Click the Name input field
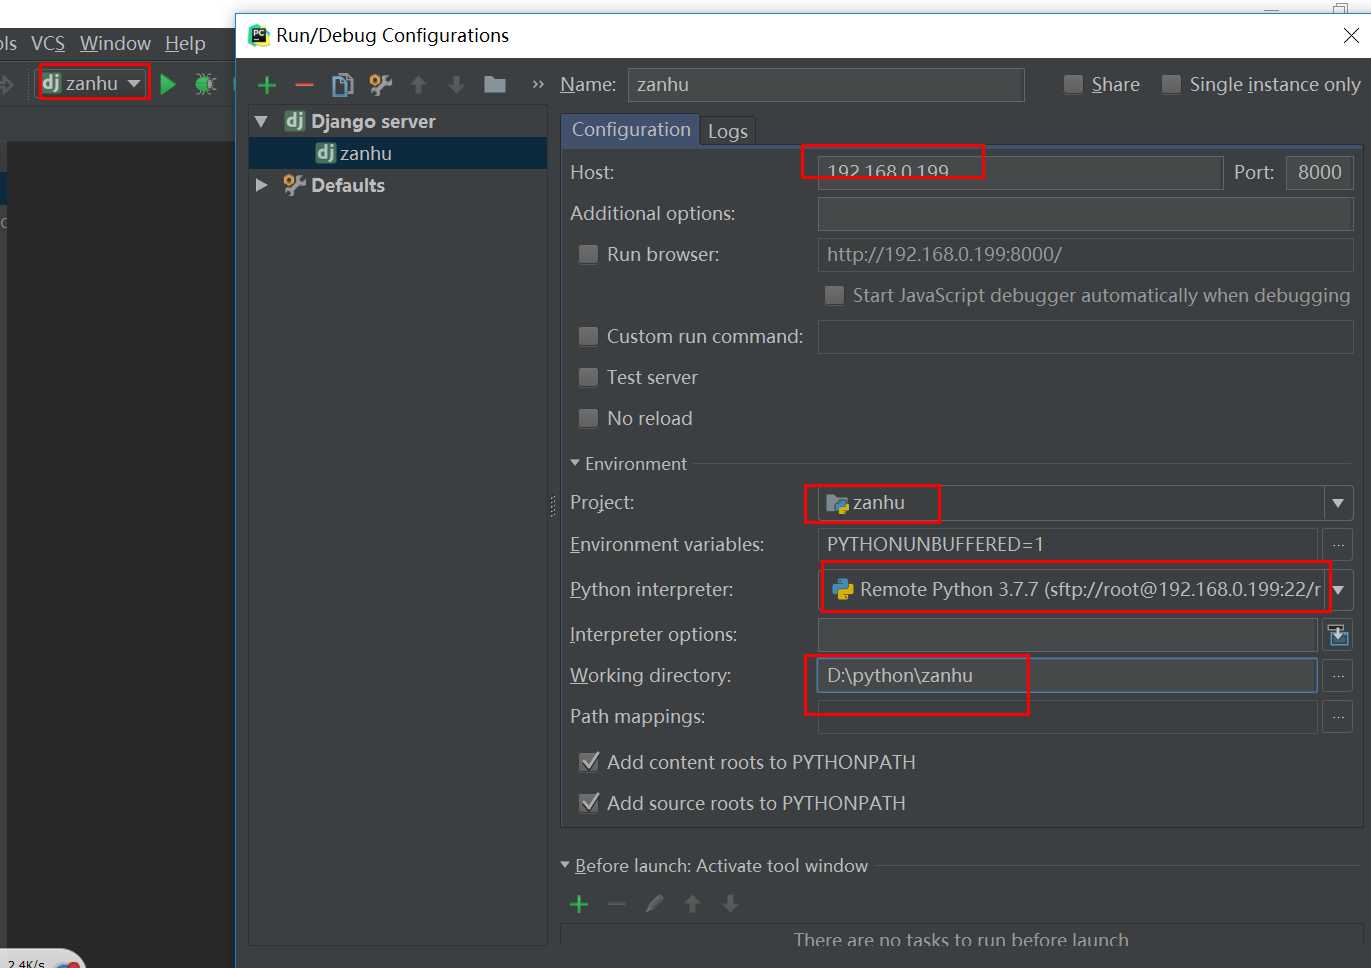The image size is (1371, 968). pyautogui.click(x=826, y=85)
